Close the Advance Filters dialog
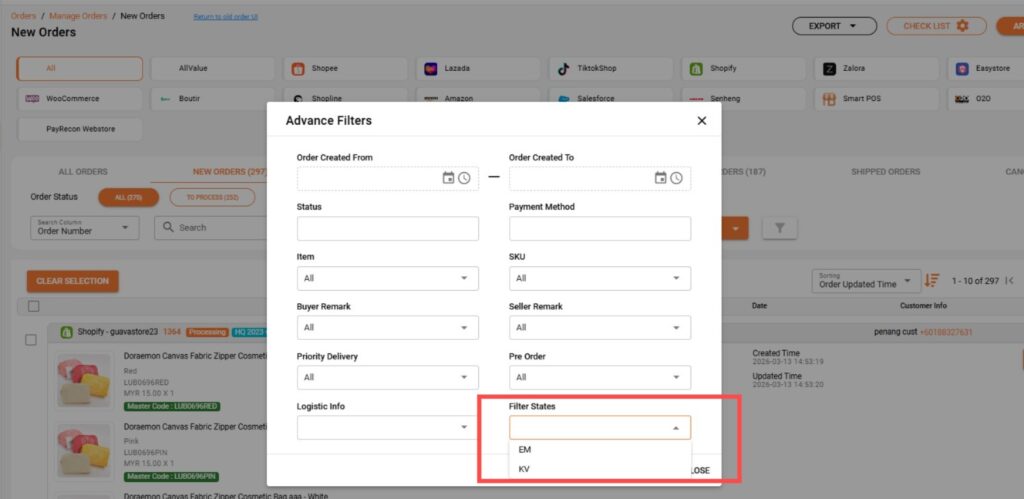This screenshot has width=1024, height=499. pyautogui.click(x=701, y=121)
